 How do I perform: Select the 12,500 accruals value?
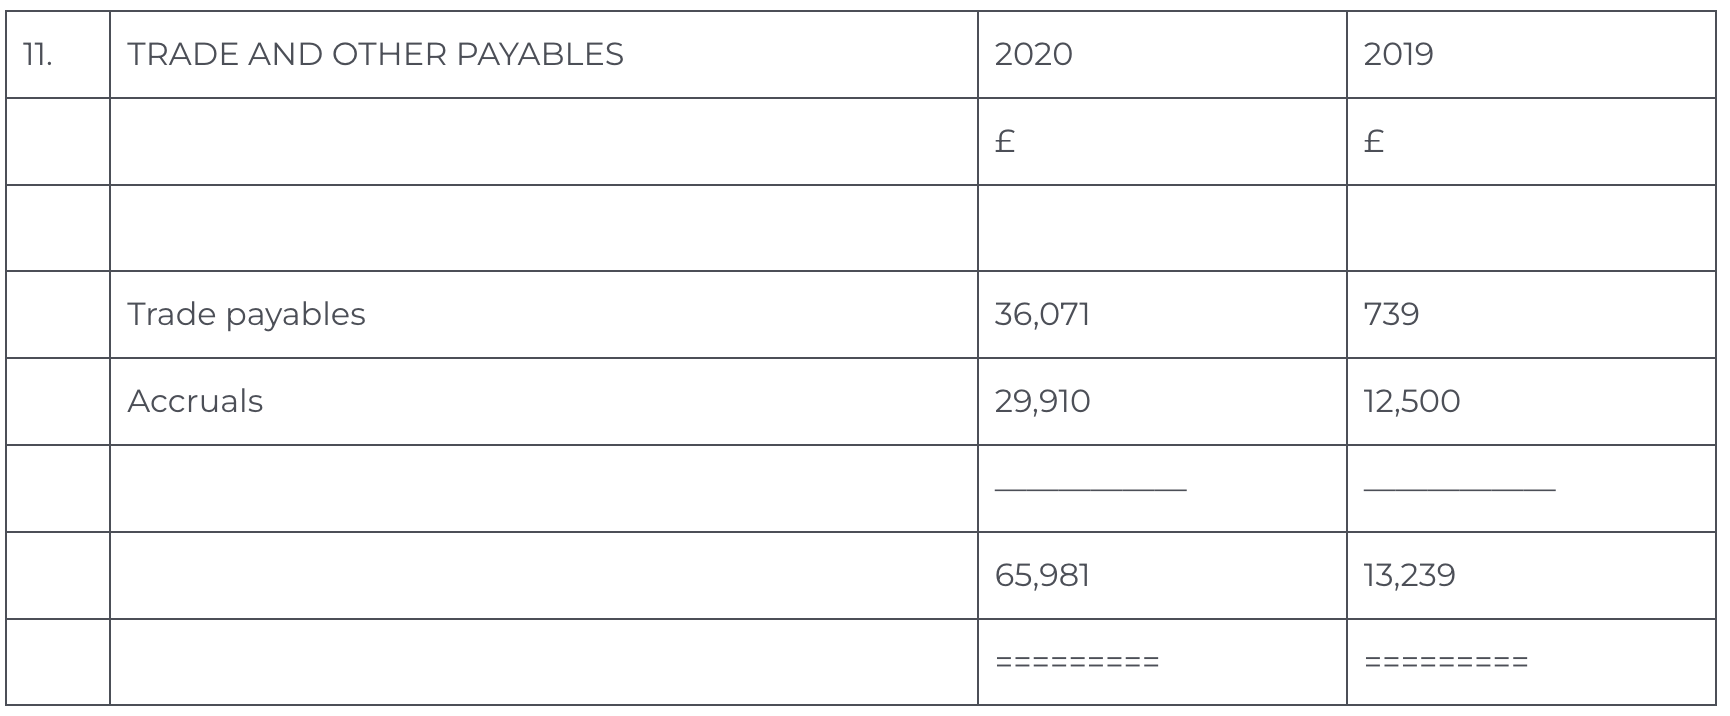1411,401
